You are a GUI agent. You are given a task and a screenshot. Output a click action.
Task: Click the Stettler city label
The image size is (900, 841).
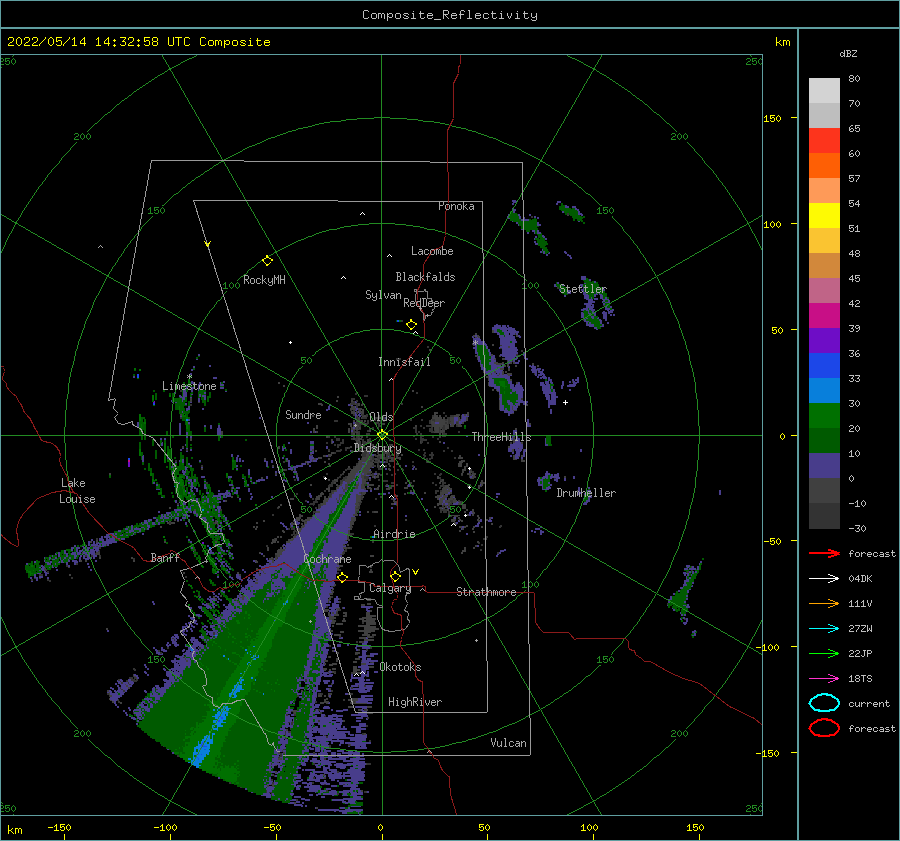click(x=583, y=289)
